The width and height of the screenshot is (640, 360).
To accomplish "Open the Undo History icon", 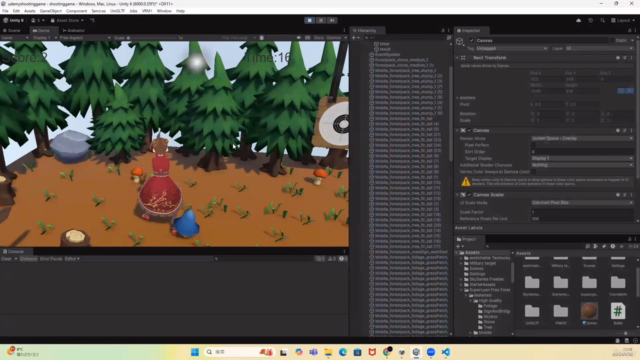I will [590, 20].
